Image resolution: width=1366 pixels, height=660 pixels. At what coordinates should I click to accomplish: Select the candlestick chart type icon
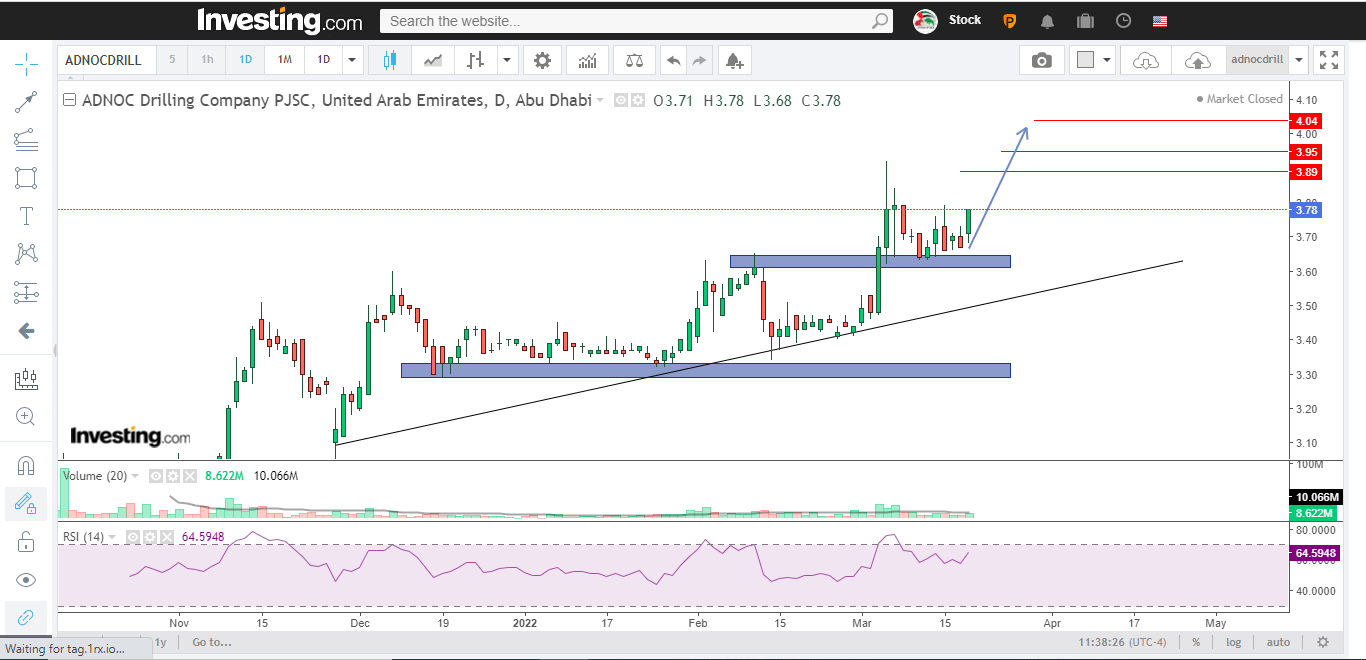(390, 60)
